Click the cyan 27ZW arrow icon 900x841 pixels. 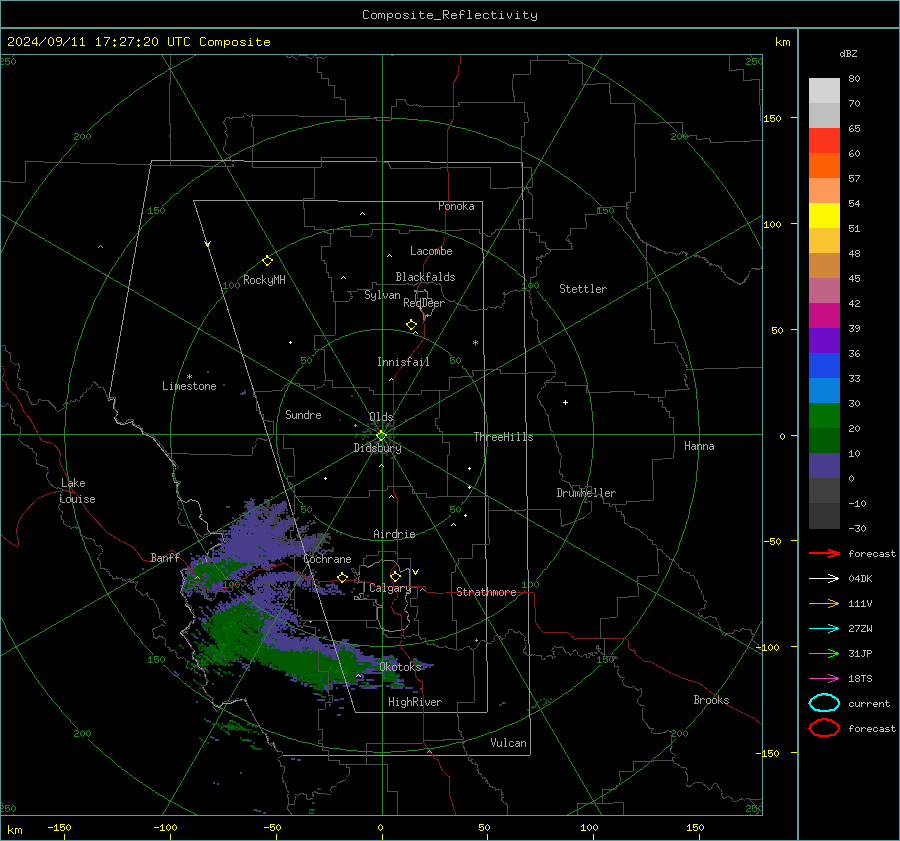(x=824, y=629)
